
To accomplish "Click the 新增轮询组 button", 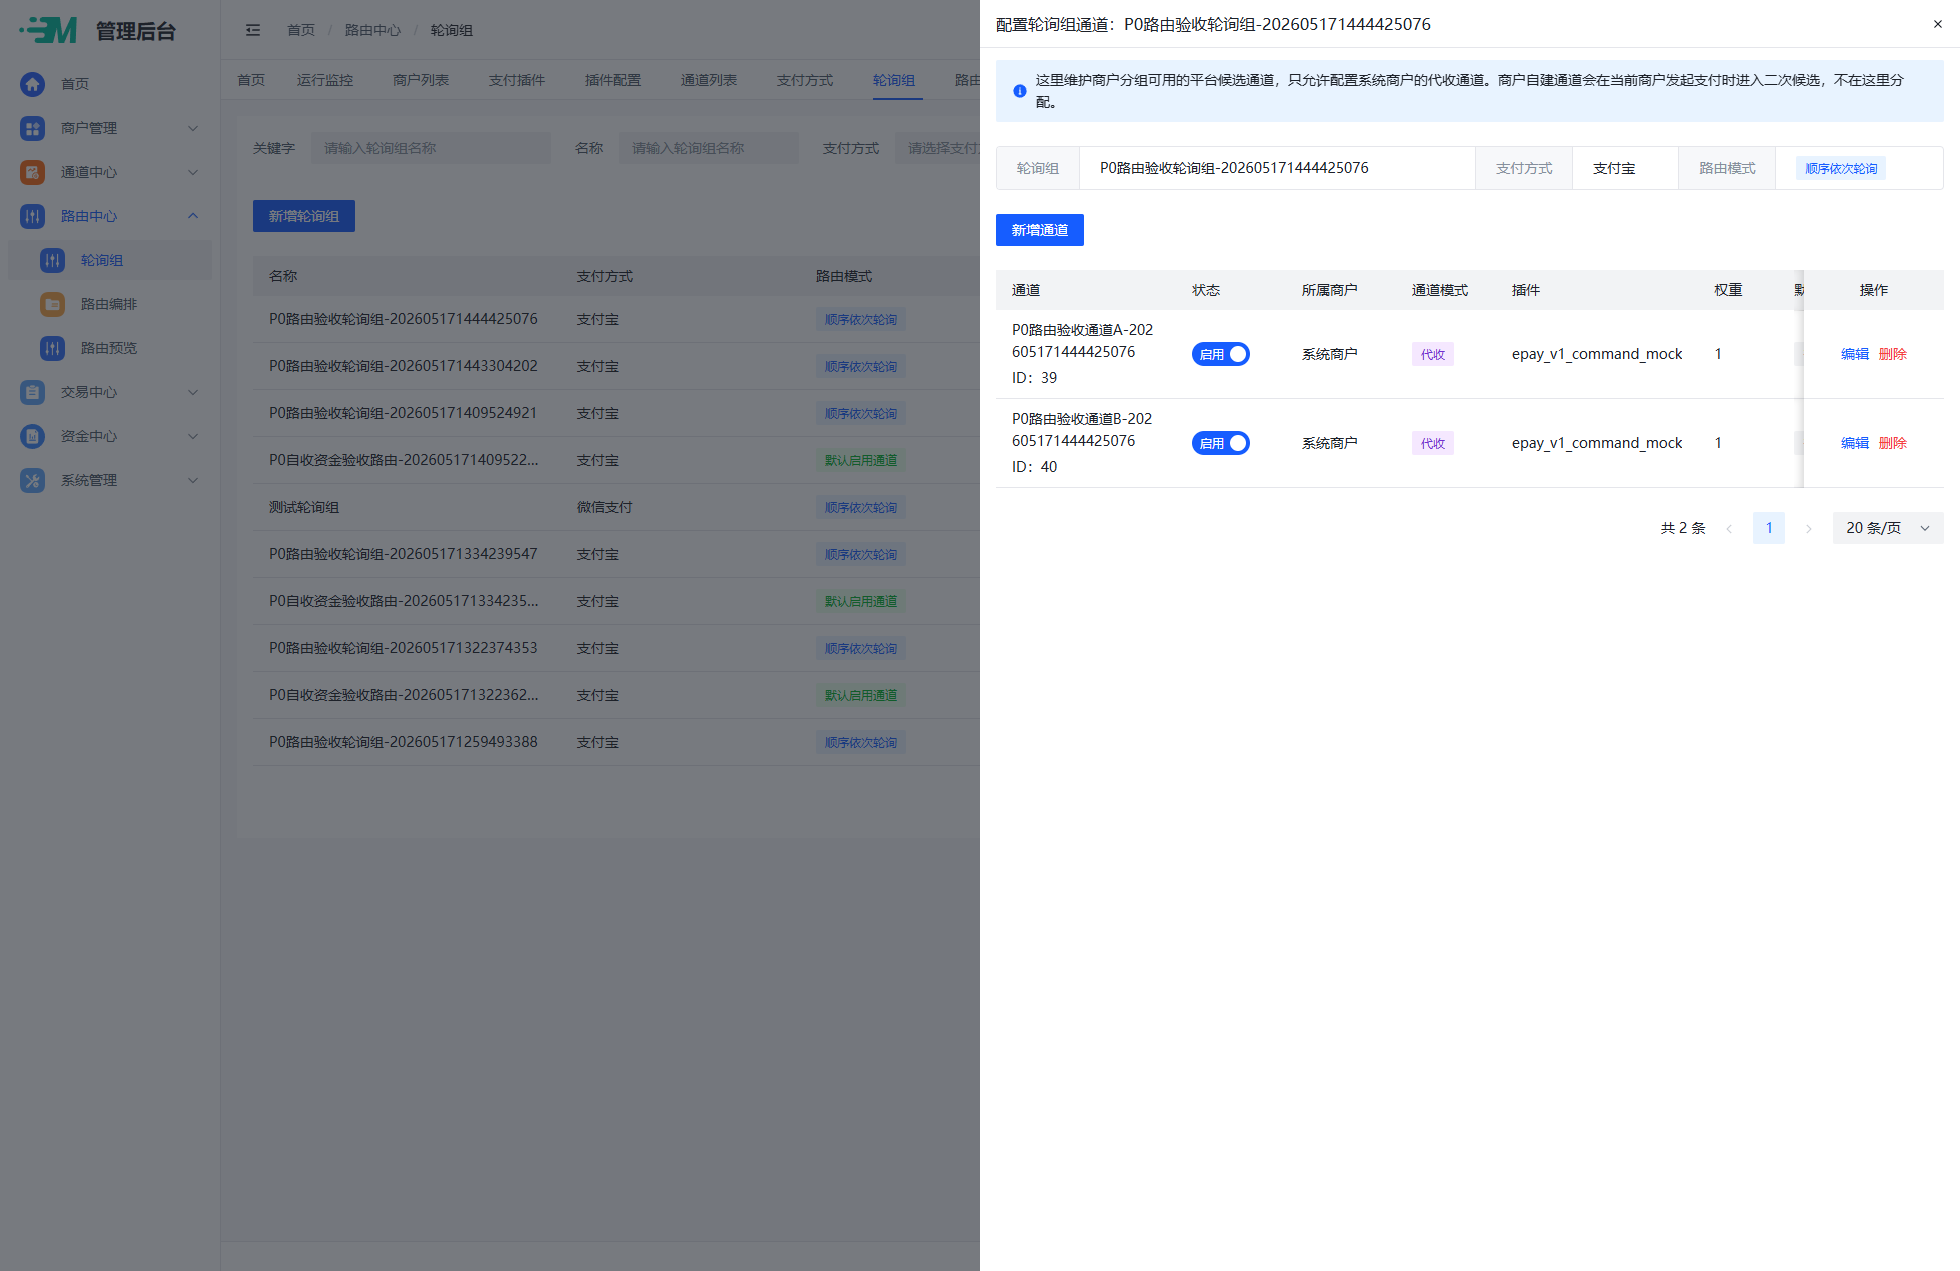I will click(304, 216).
